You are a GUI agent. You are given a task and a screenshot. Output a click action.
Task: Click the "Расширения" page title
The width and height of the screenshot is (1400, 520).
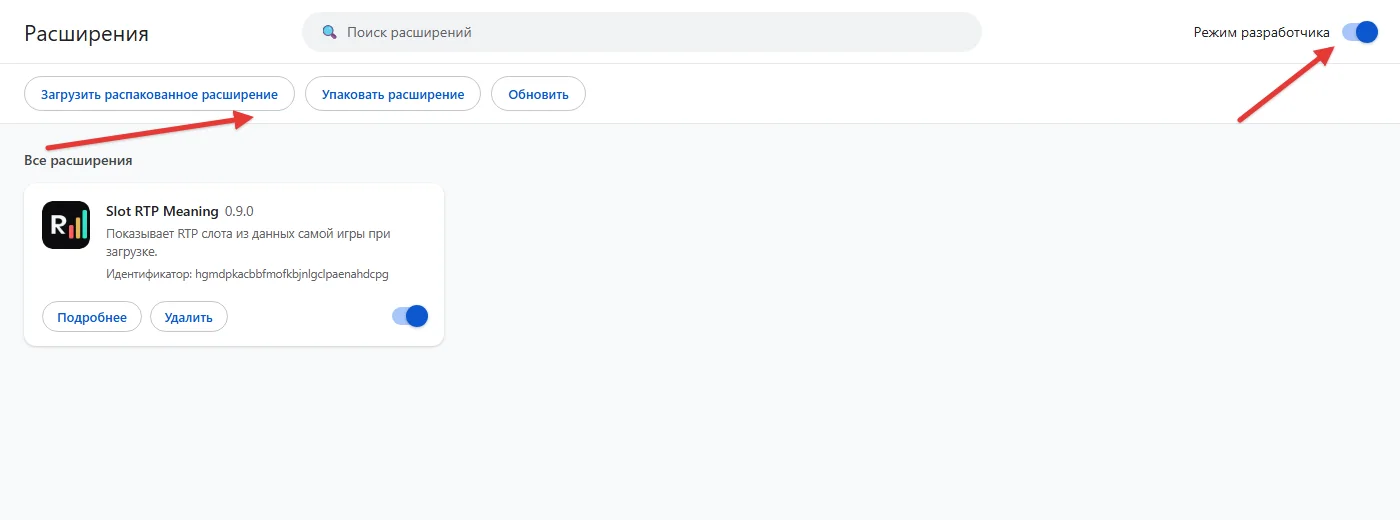coord(86,33)
